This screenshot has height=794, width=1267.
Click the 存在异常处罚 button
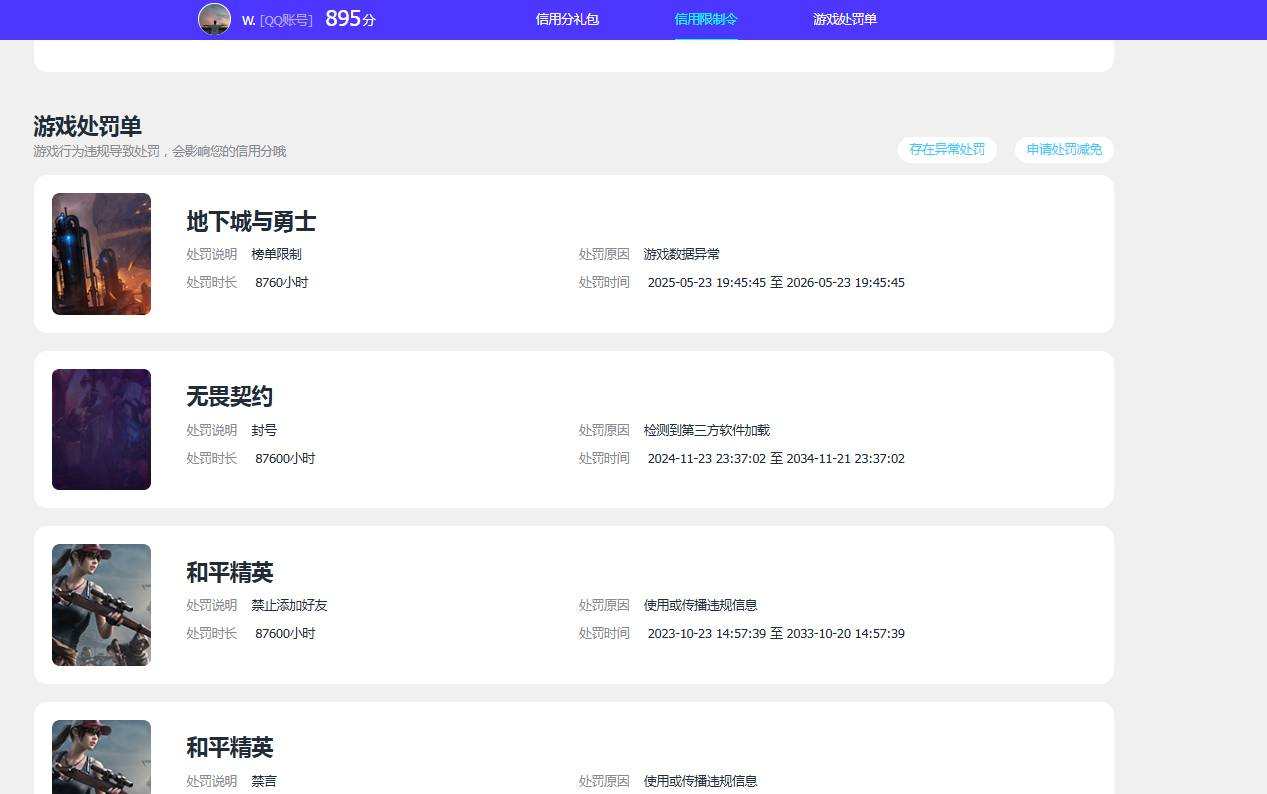(947, 150)
